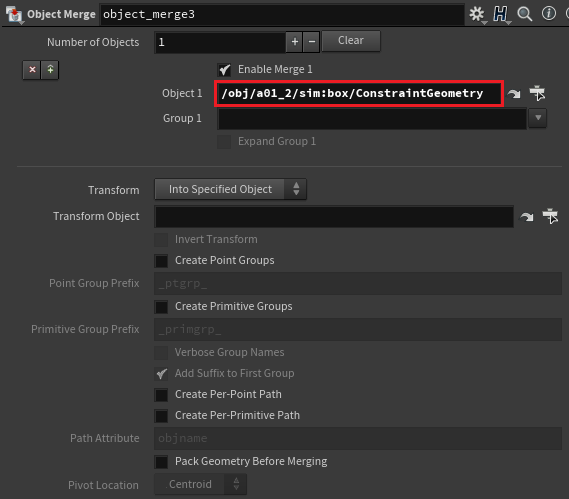569x499 pixels.
Task: Toggle Enable Merge 1 checkbox
Action: click(224, 70)
